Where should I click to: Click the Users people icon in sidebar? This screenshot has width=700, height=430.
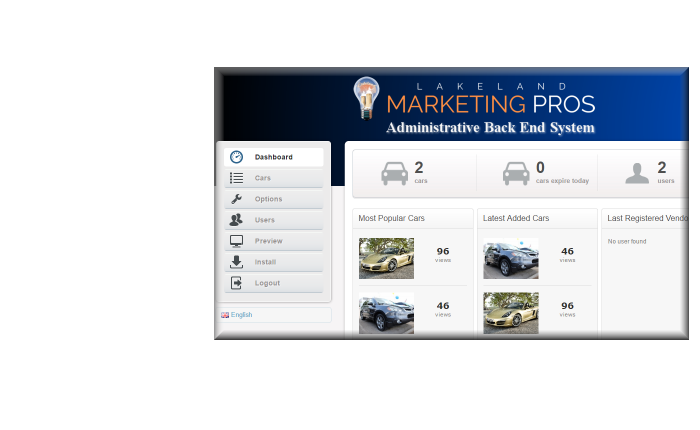(x=236, y=220)
